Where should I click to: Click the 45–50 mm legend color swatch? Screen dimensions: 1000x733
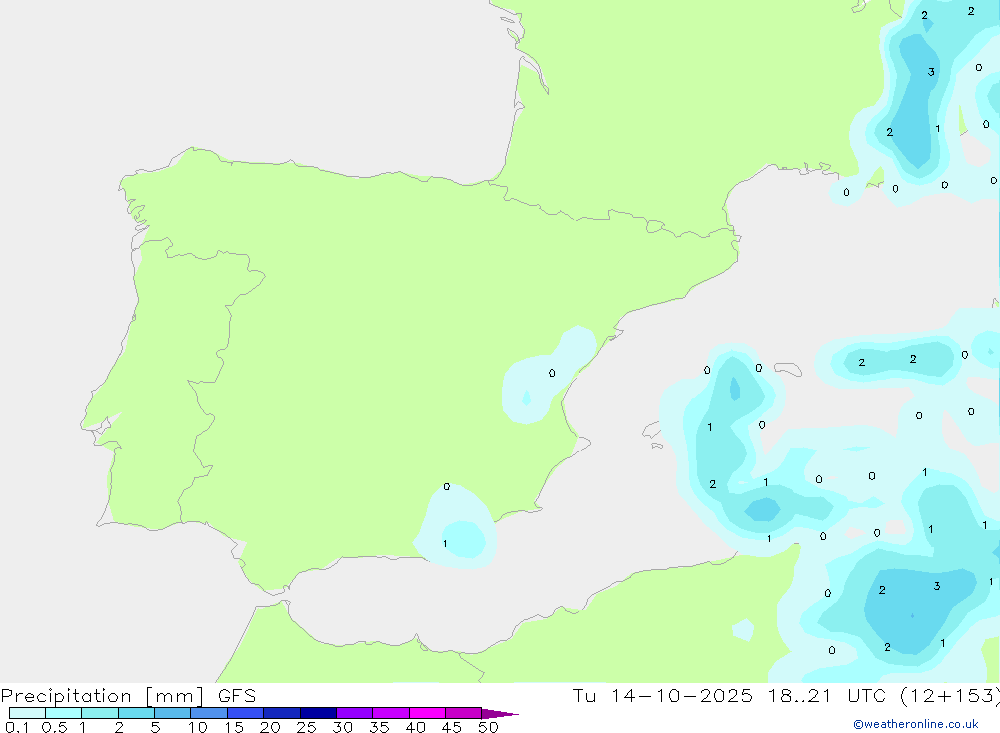[x=463, y=713]
